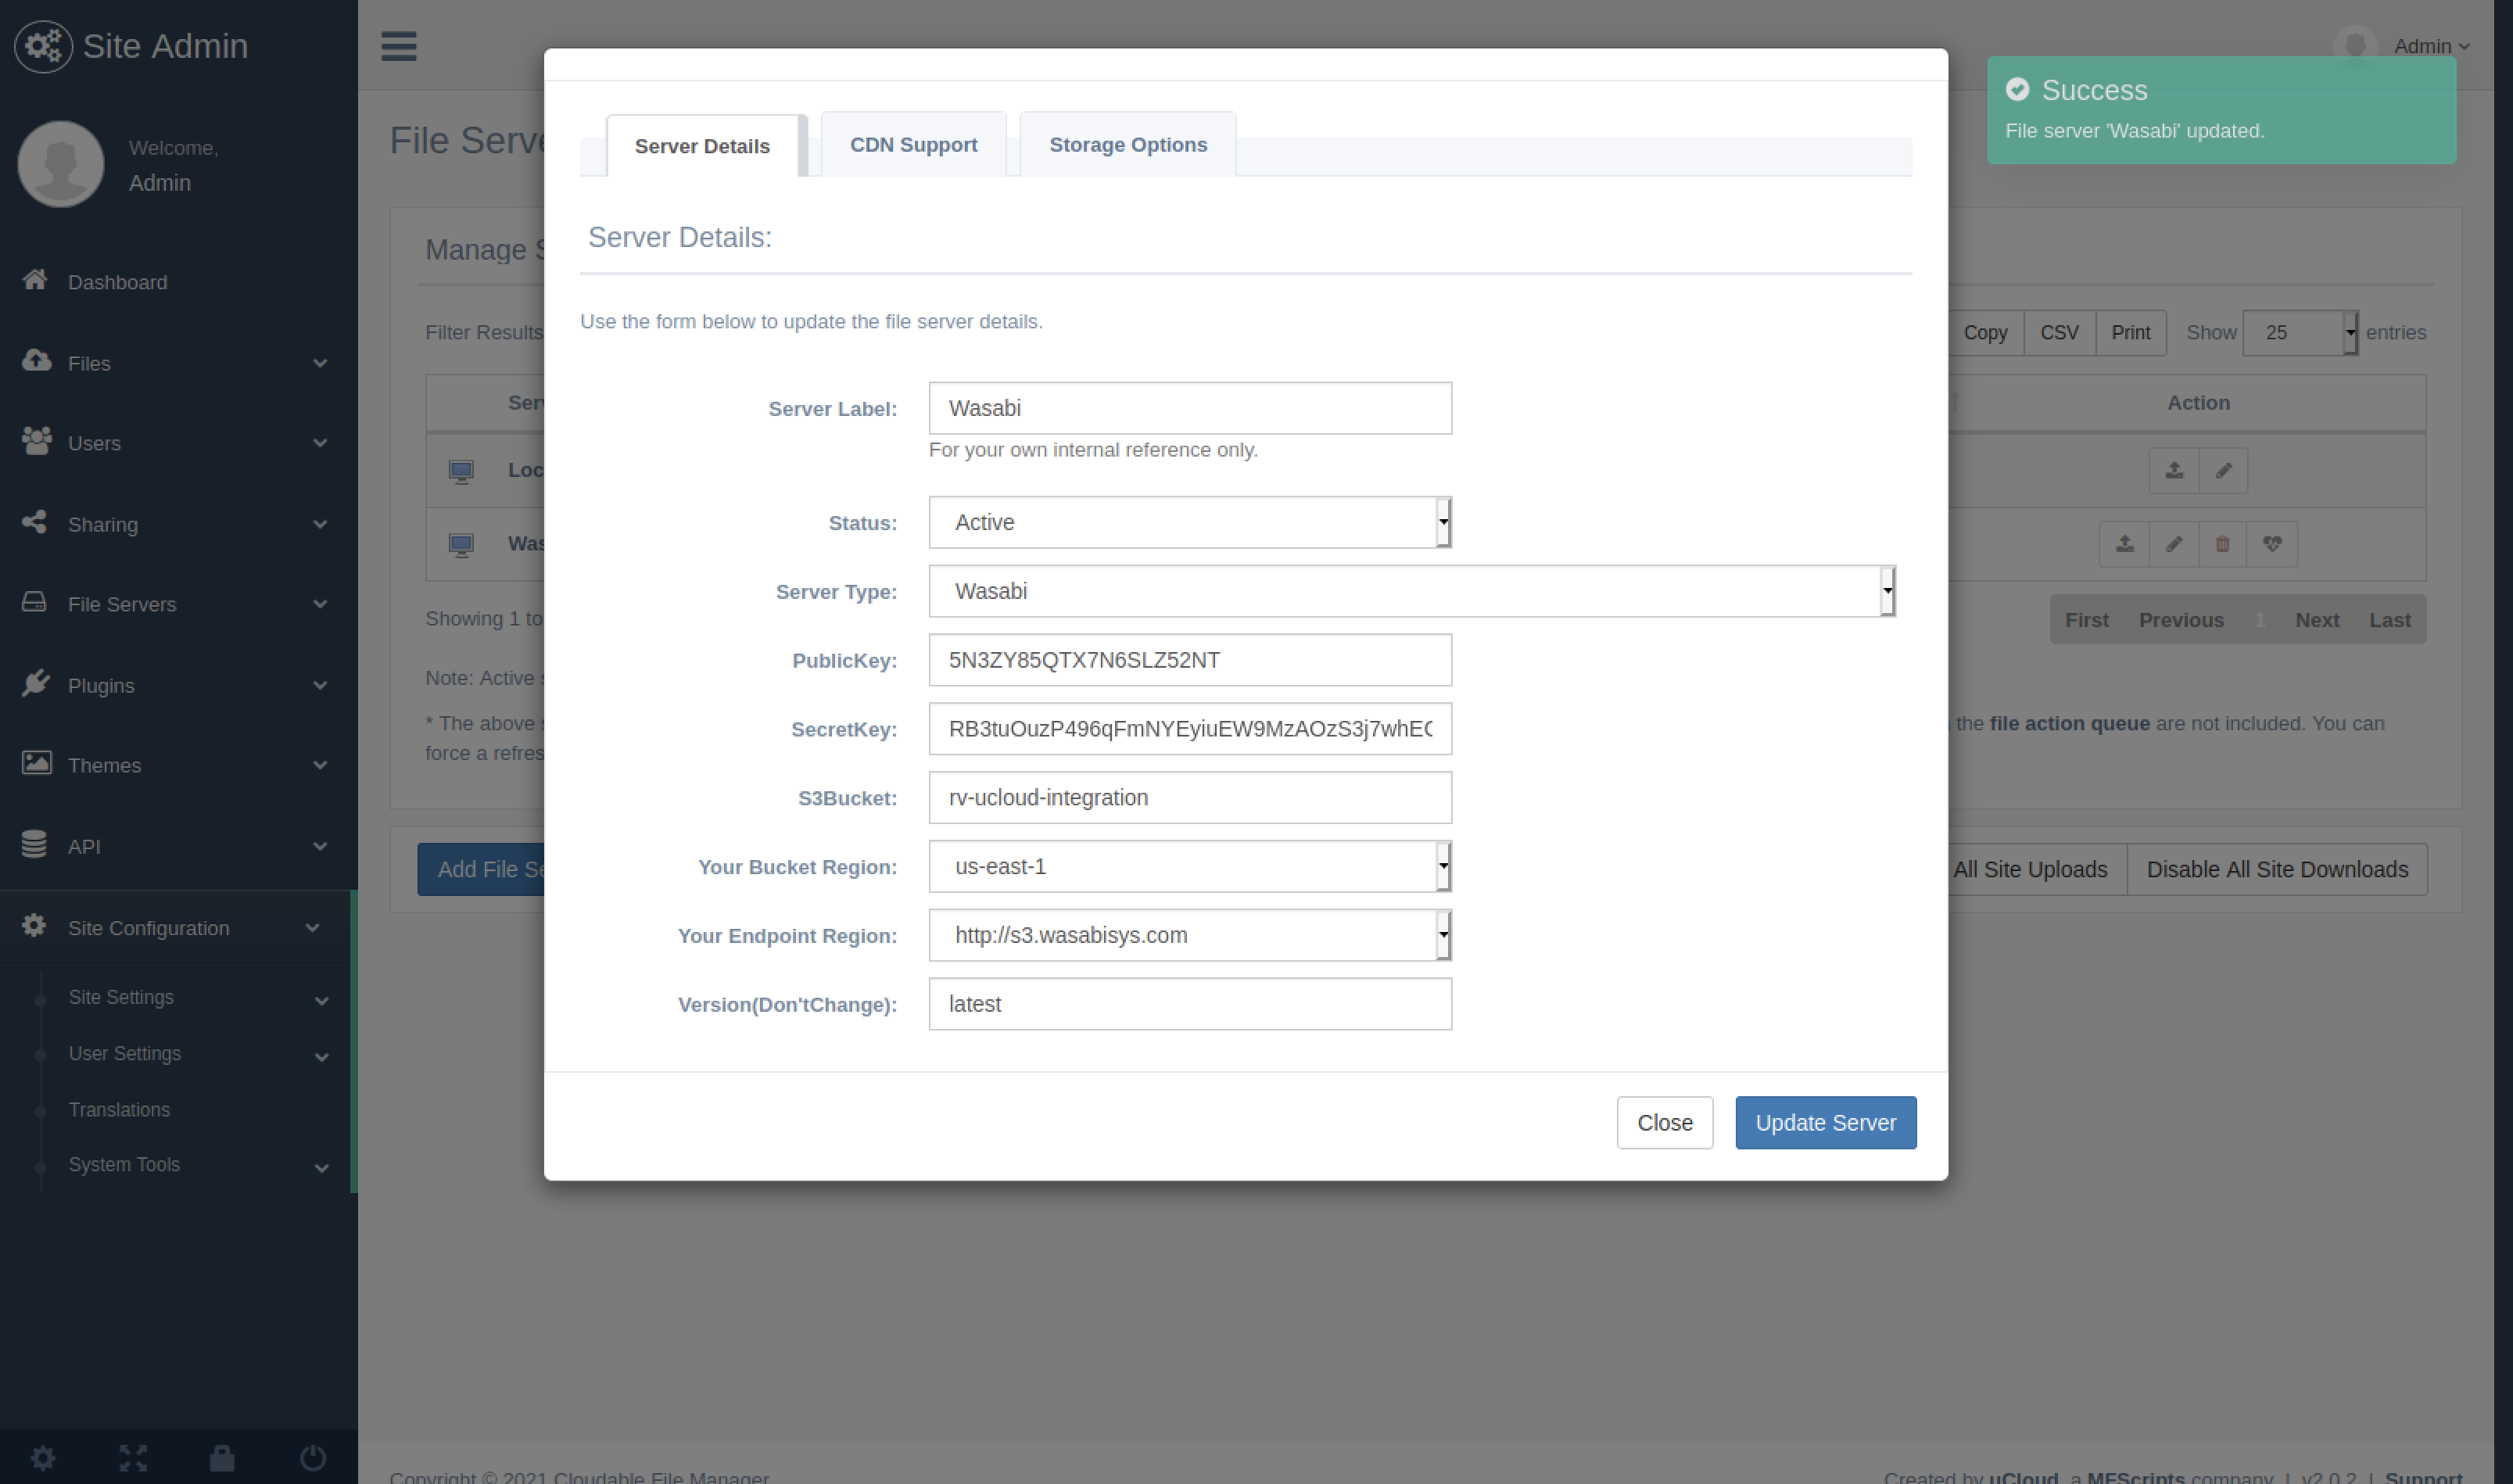Viewport: 2513px width, 1484px height.
Task: Click the Plugins plug icon
Action: coord(35,683)
